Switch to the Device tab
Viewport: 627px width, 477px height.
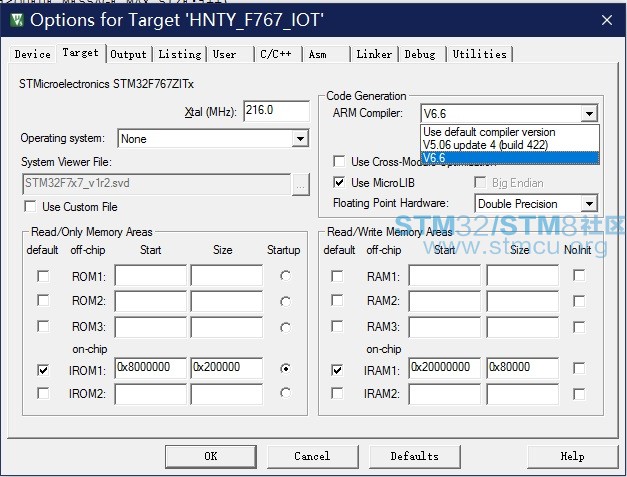pyautogui.click(x=32, y=54)
